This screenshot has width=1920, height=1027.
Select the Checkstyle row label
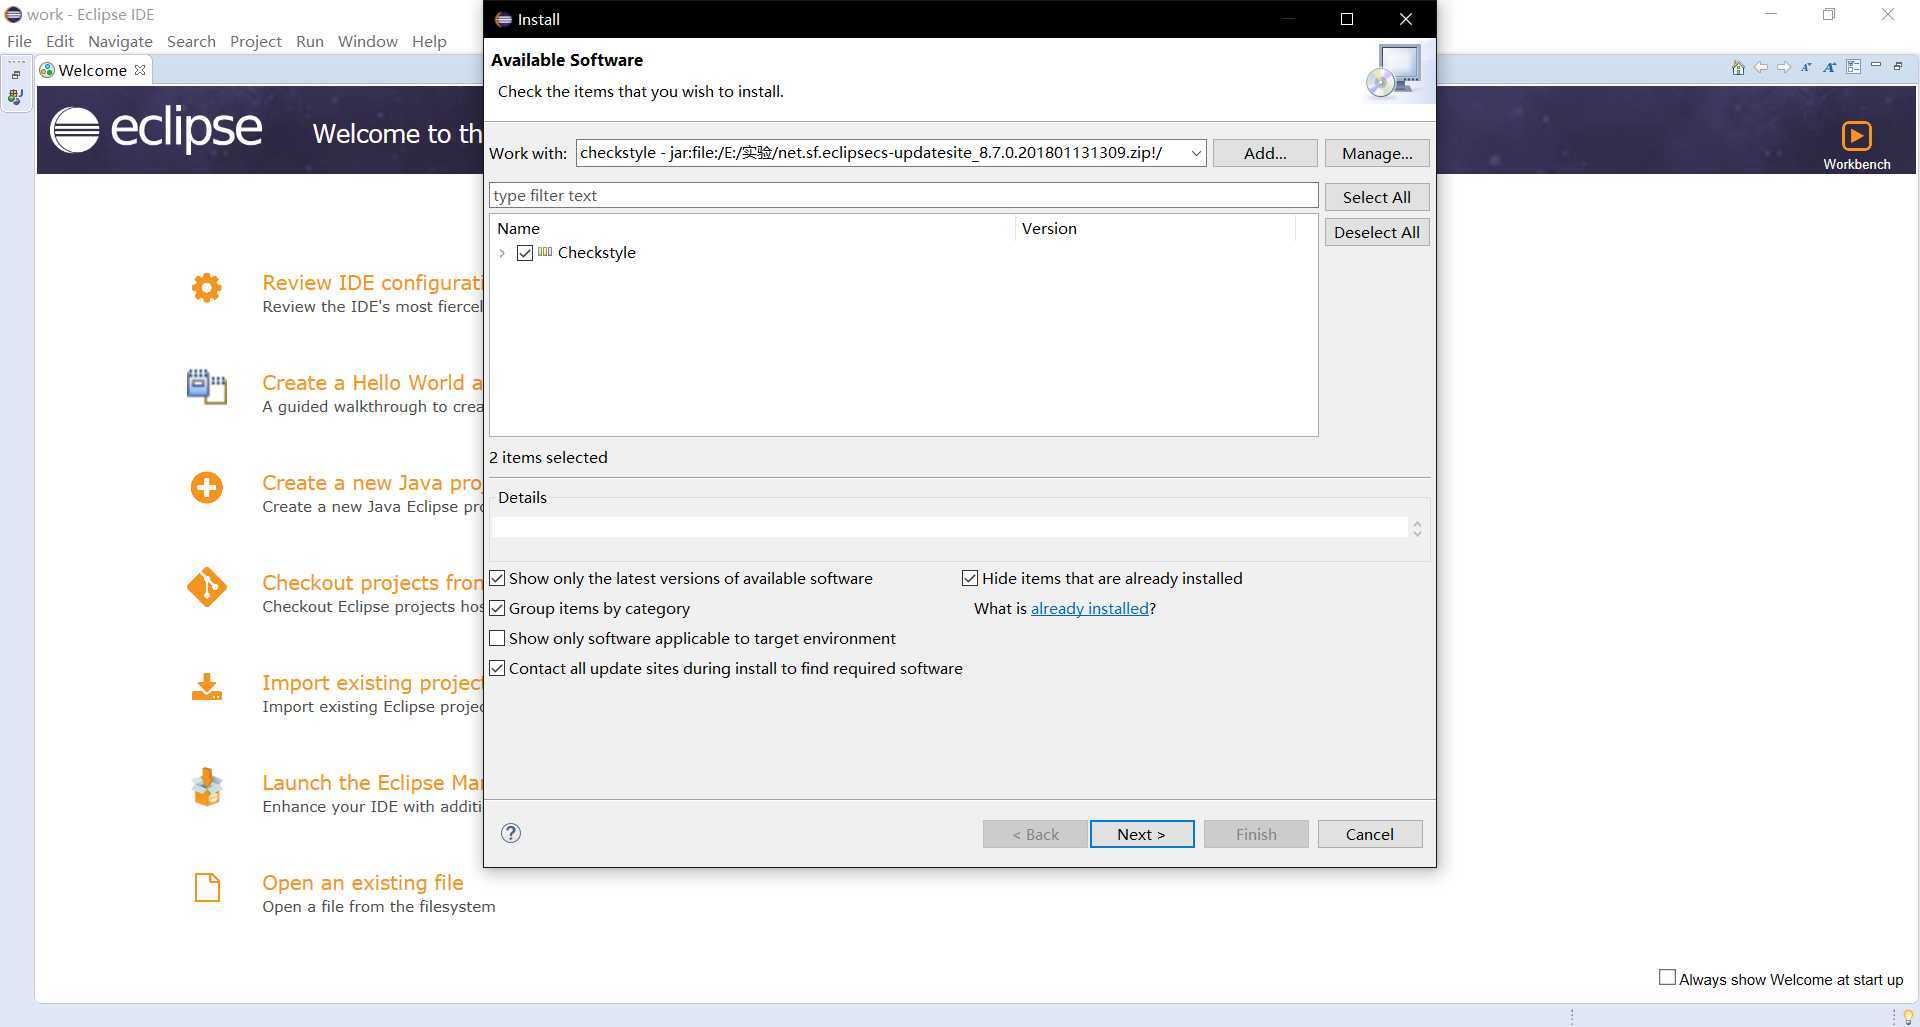pos(596,253)
